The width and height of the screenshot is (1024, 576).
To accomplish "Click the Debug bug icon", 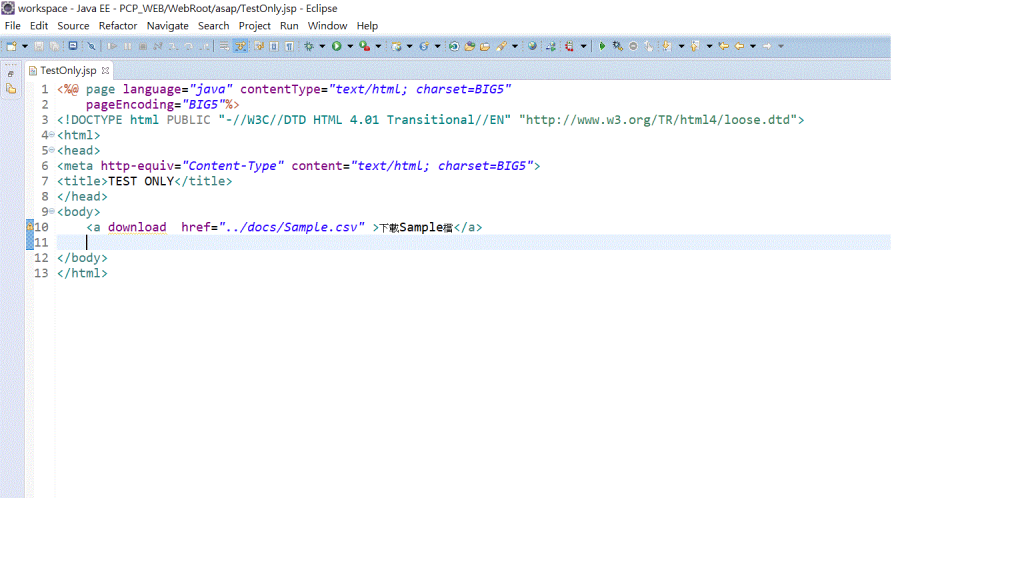I will (309, 46).
